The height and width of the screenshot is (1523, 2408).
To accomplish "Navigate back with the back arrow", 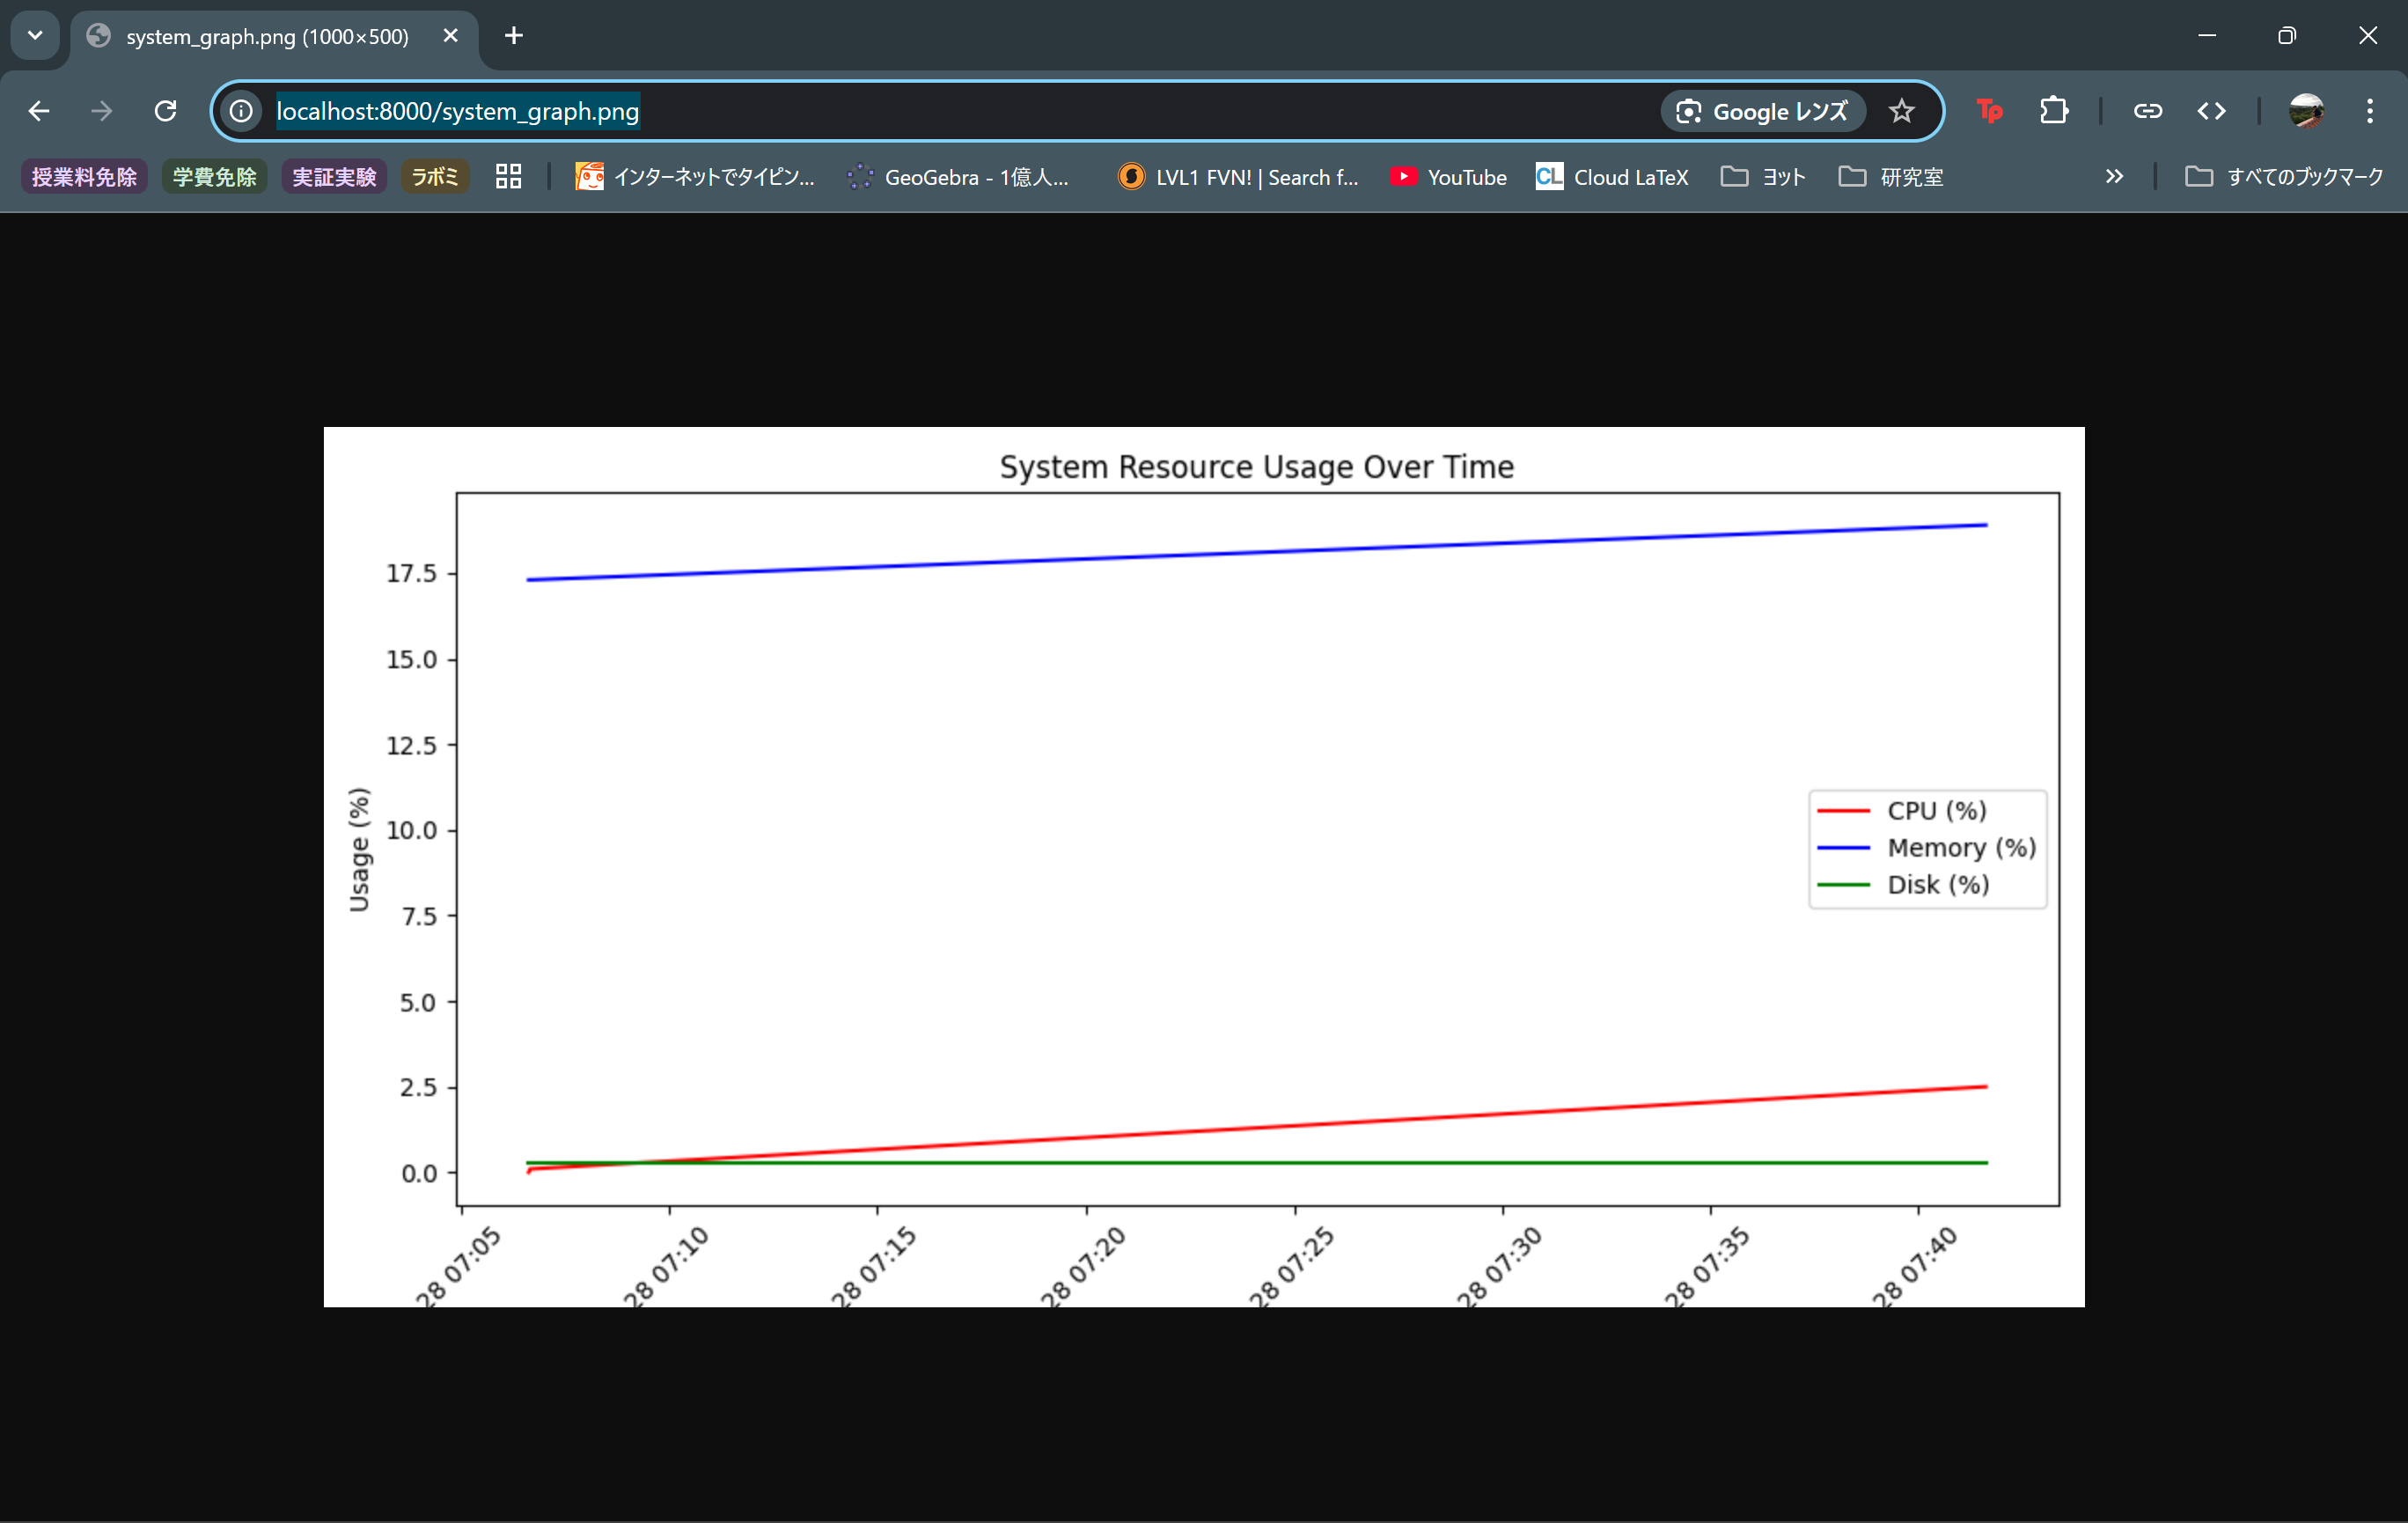I will [39, 111].
